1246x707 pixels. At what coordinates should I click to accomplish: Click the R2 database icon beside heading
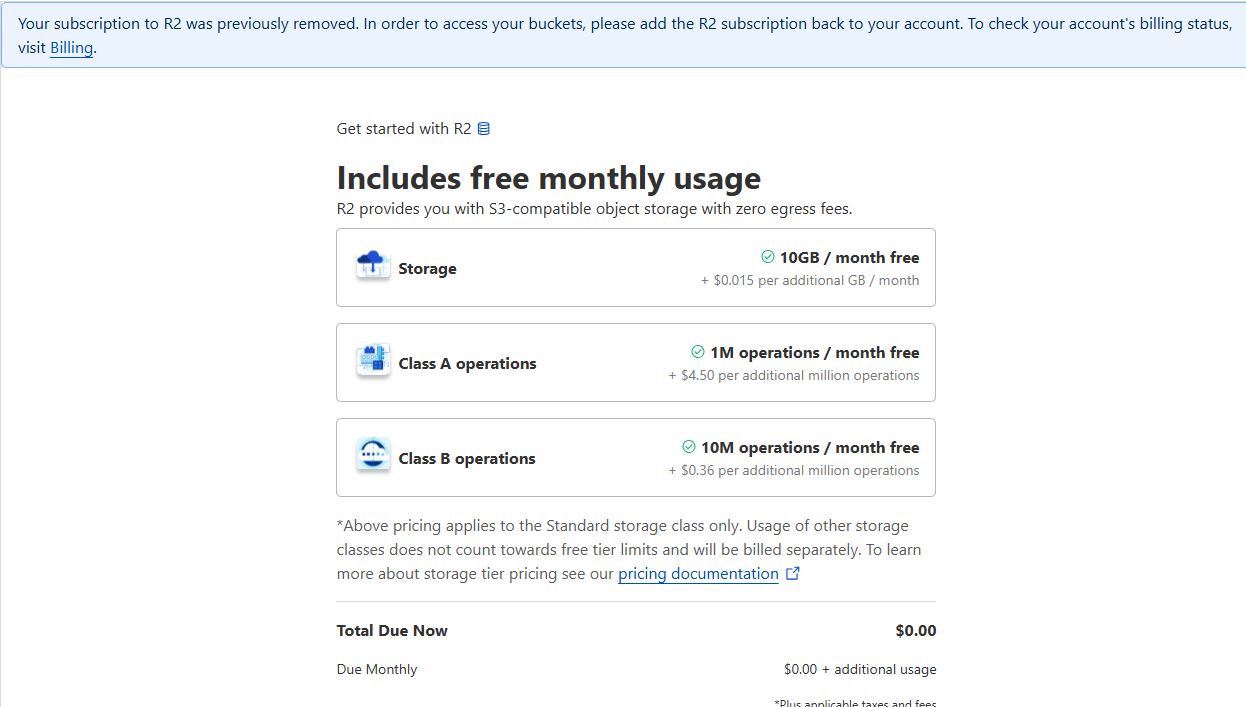tap(484, 128)
